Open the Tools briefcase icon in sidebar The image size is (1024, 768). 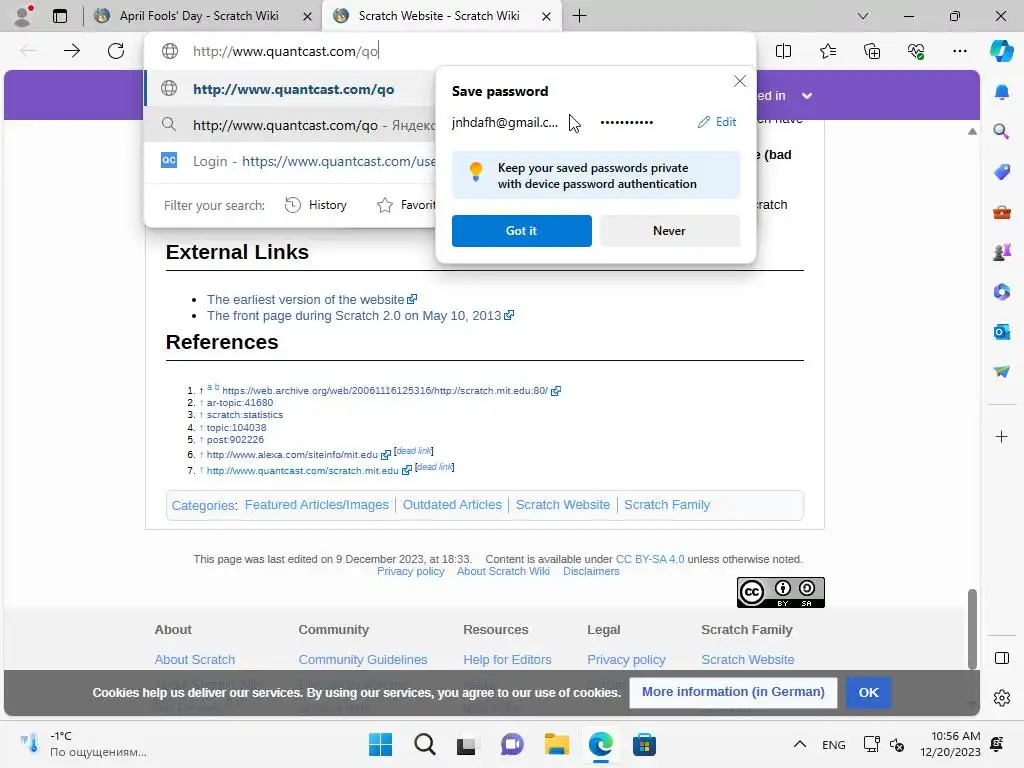coord(1002,212)
